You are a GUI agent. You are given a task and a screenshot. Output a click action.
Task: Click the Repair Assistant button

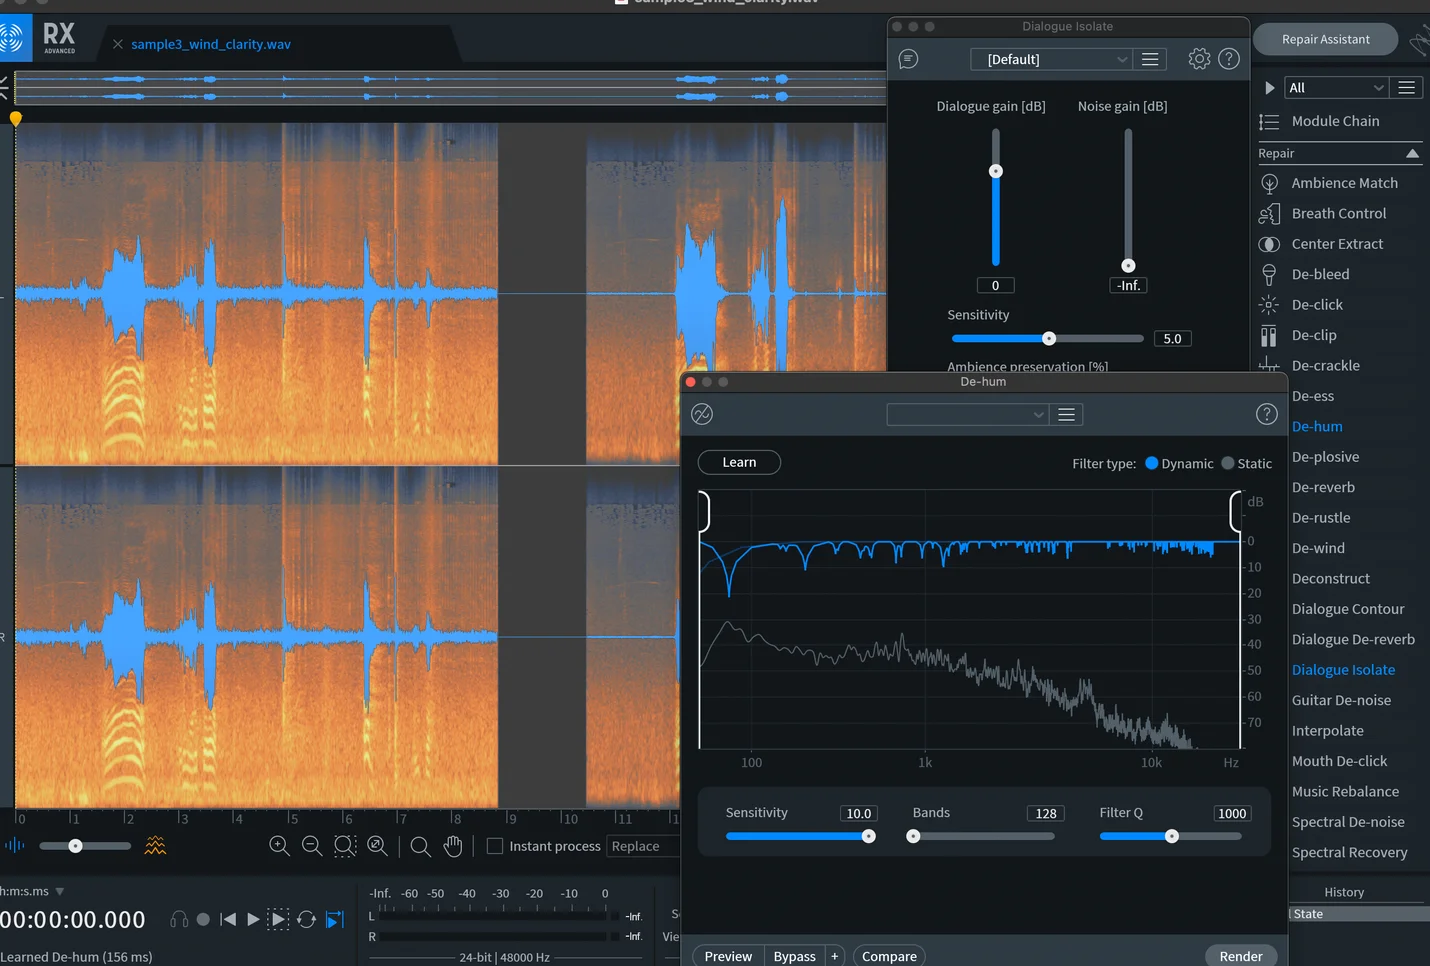[1325, 39]
